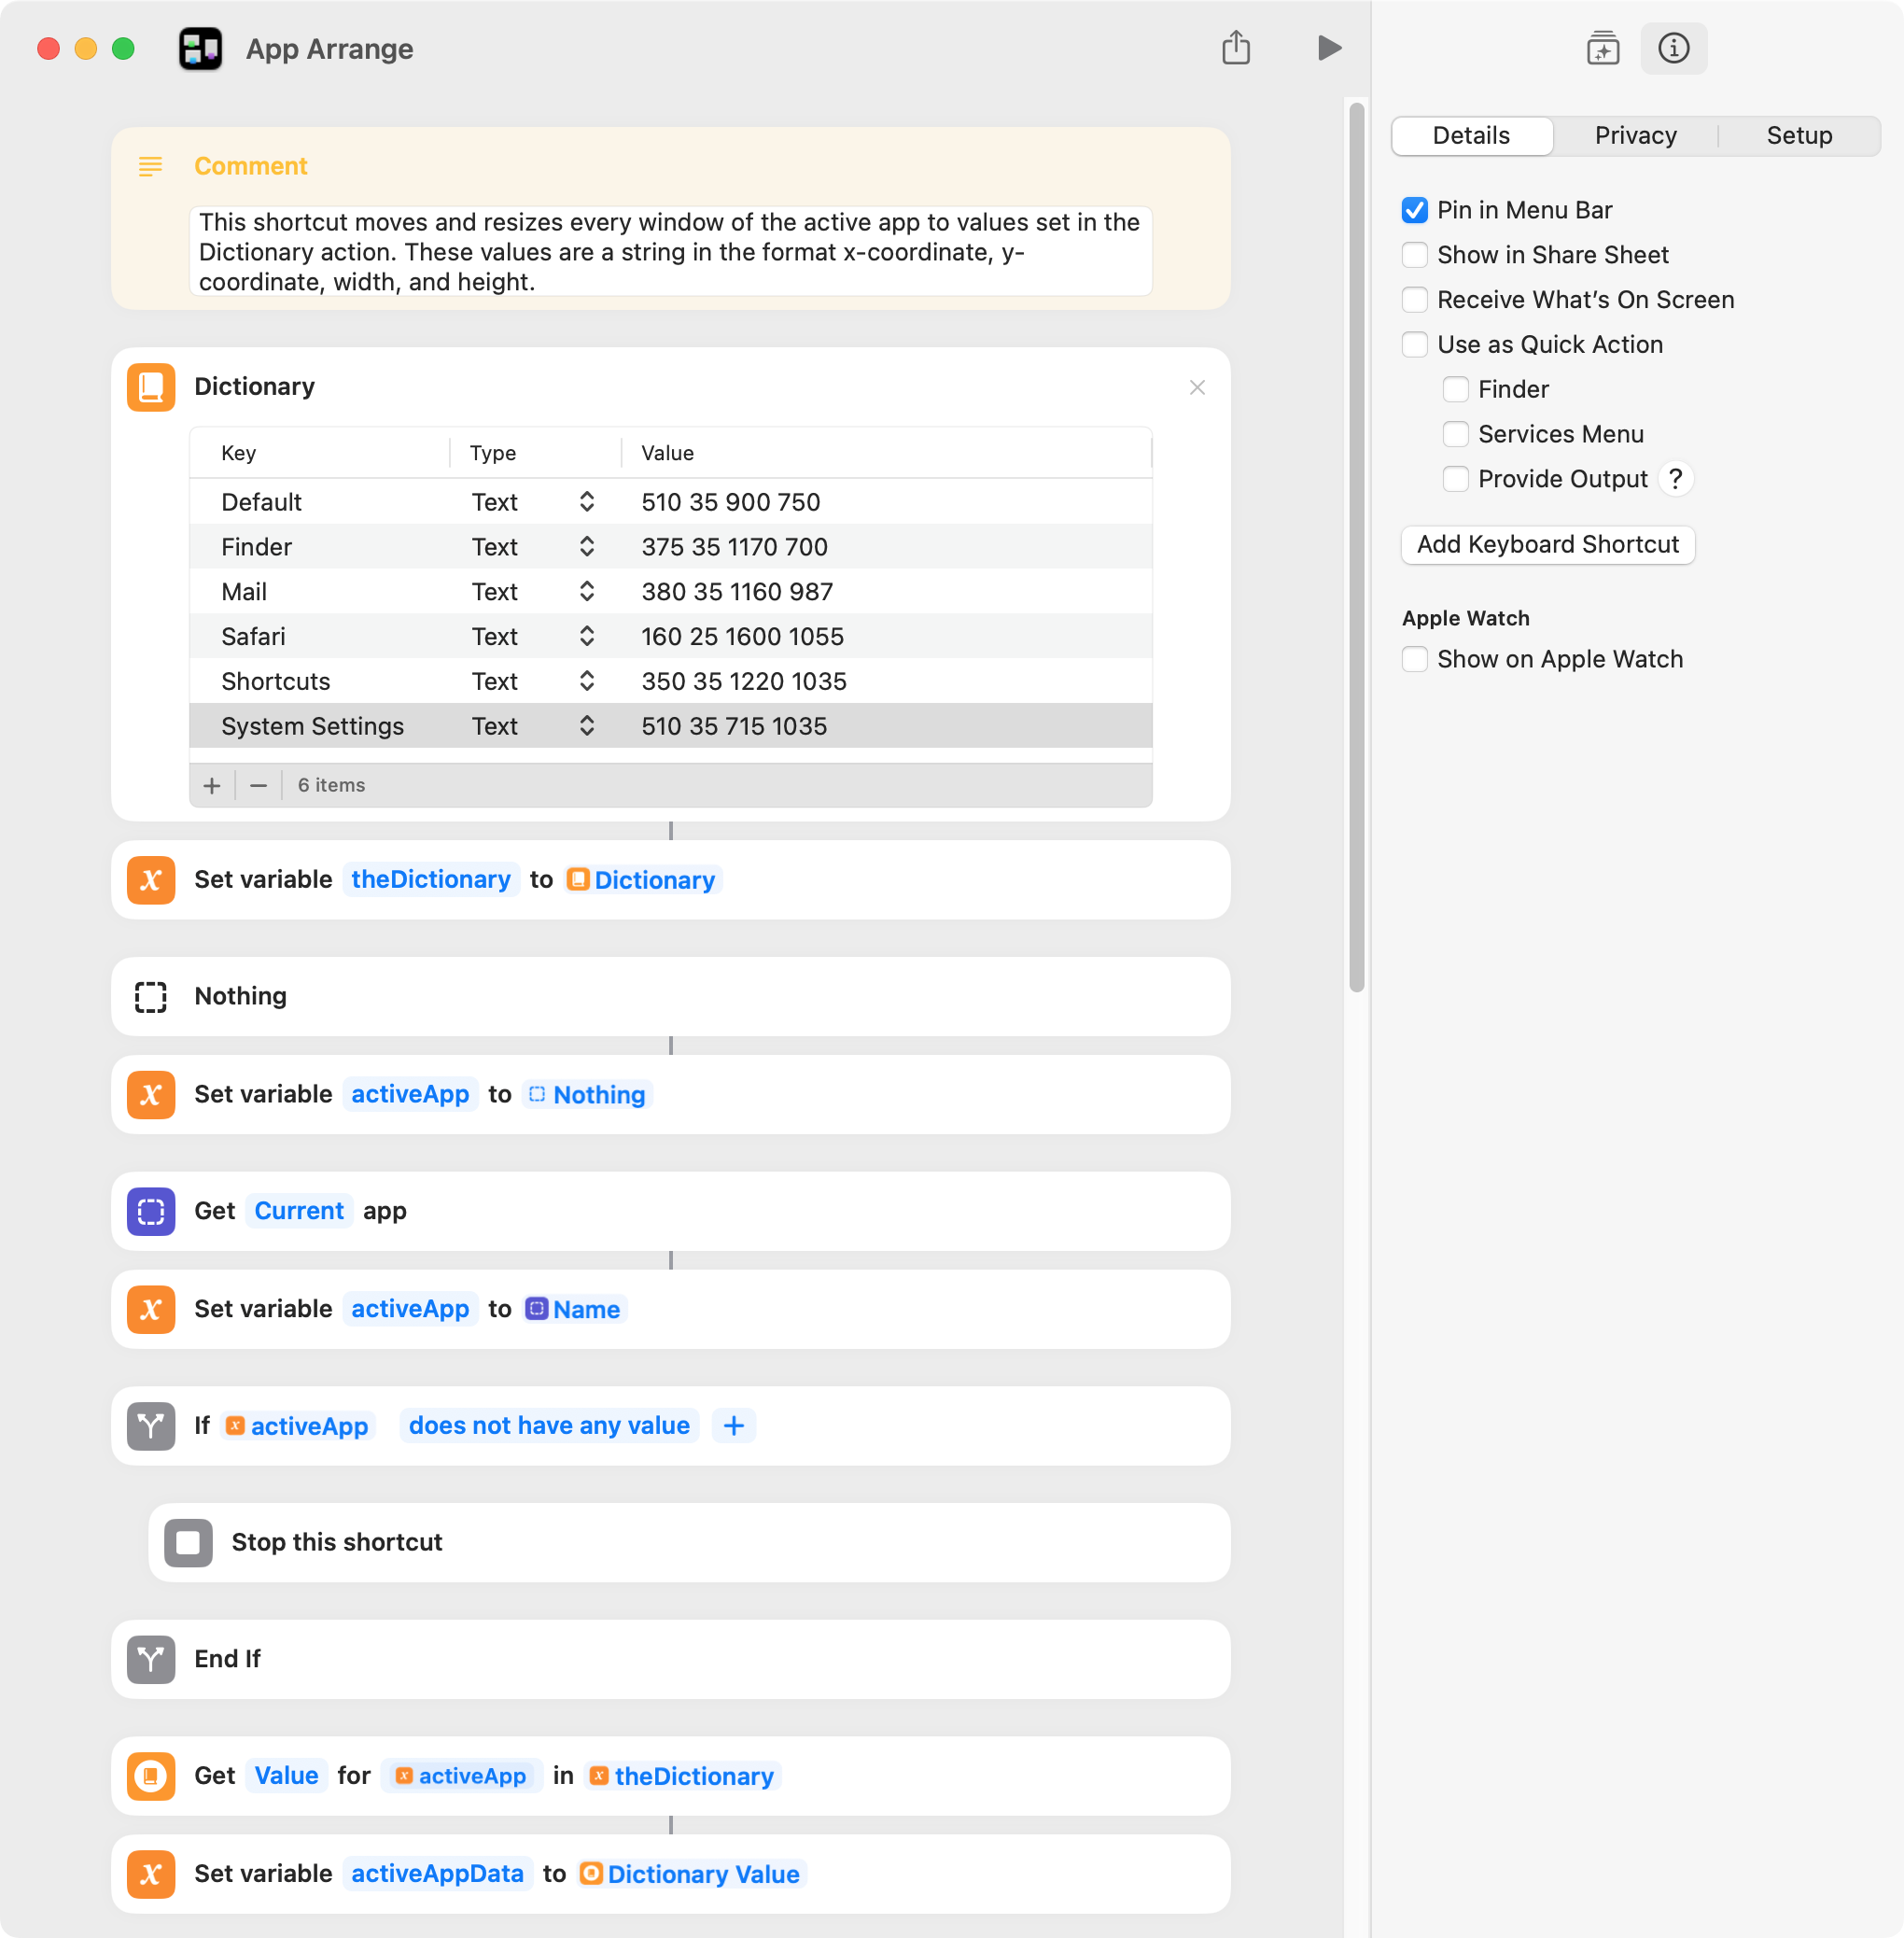This screenshot has width=1904, height=1938.
Task: Run the shortcut with the play button
Action: point(1328,48)
